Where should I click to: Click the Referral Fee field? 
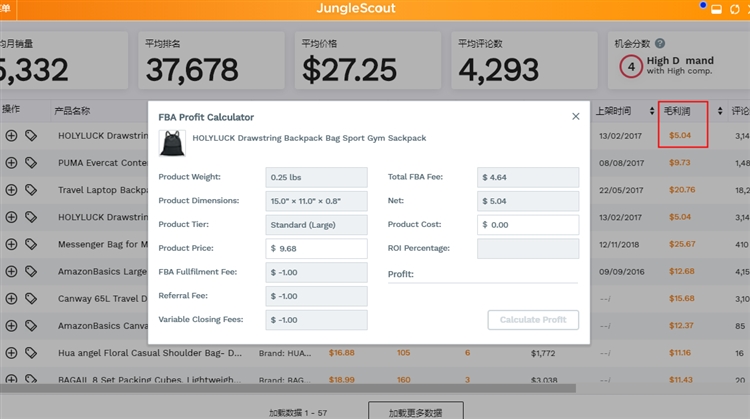(316, 296)
